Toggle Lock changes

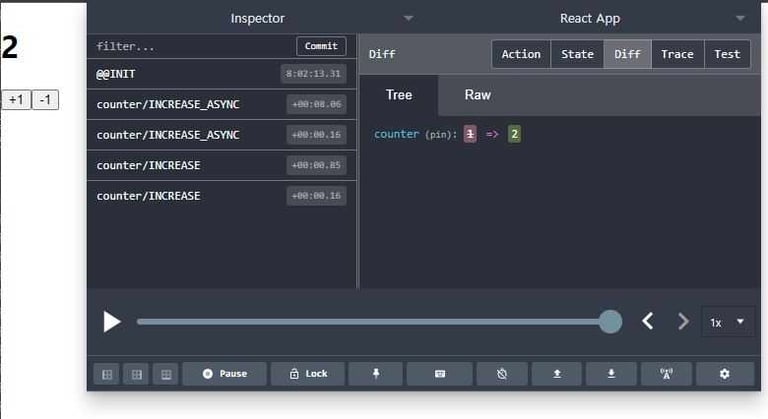(307, 373)
